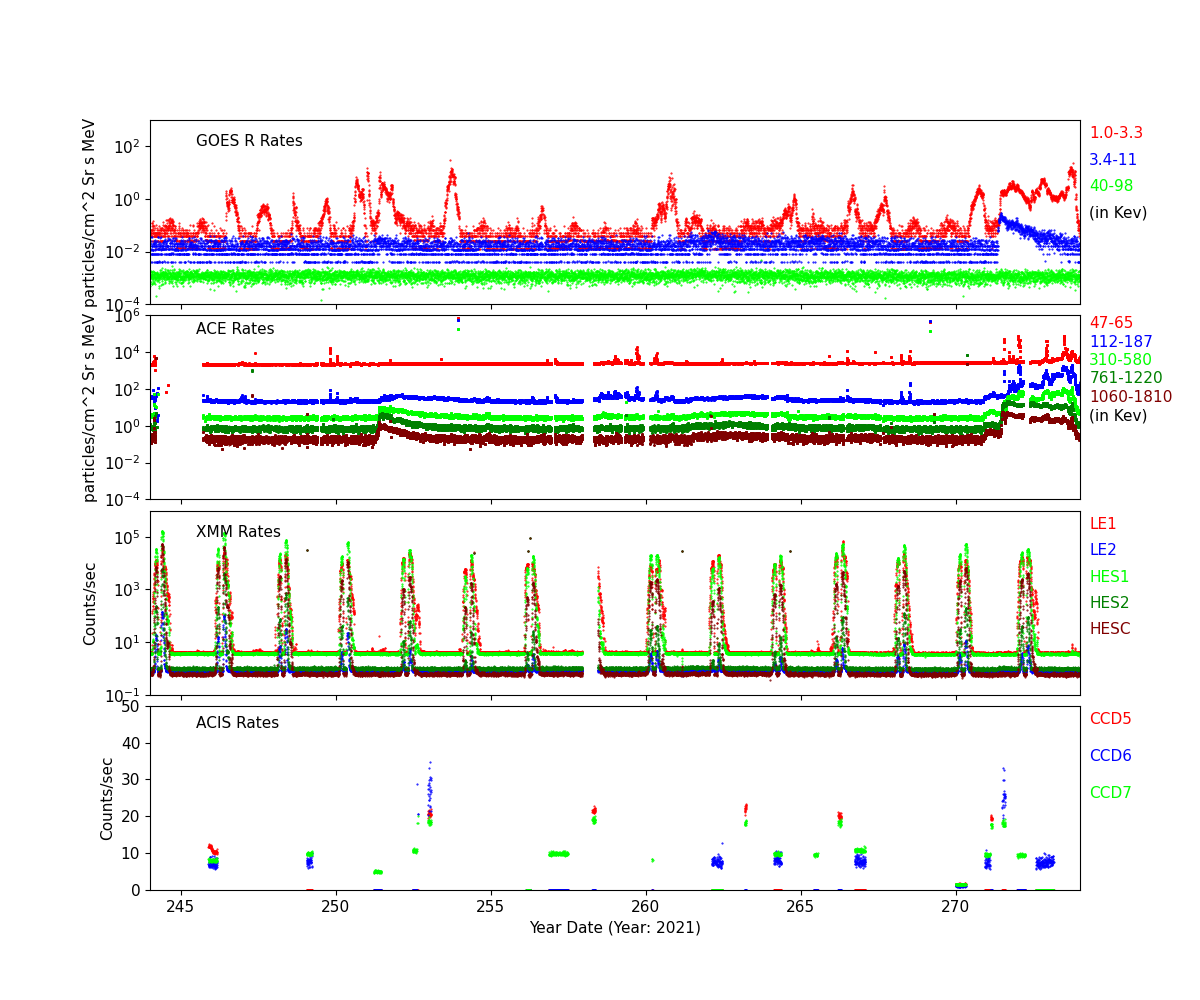Click the "GOES R Rates" panel title
This screenshot has height=1000, width=1200.
point(249,141)
